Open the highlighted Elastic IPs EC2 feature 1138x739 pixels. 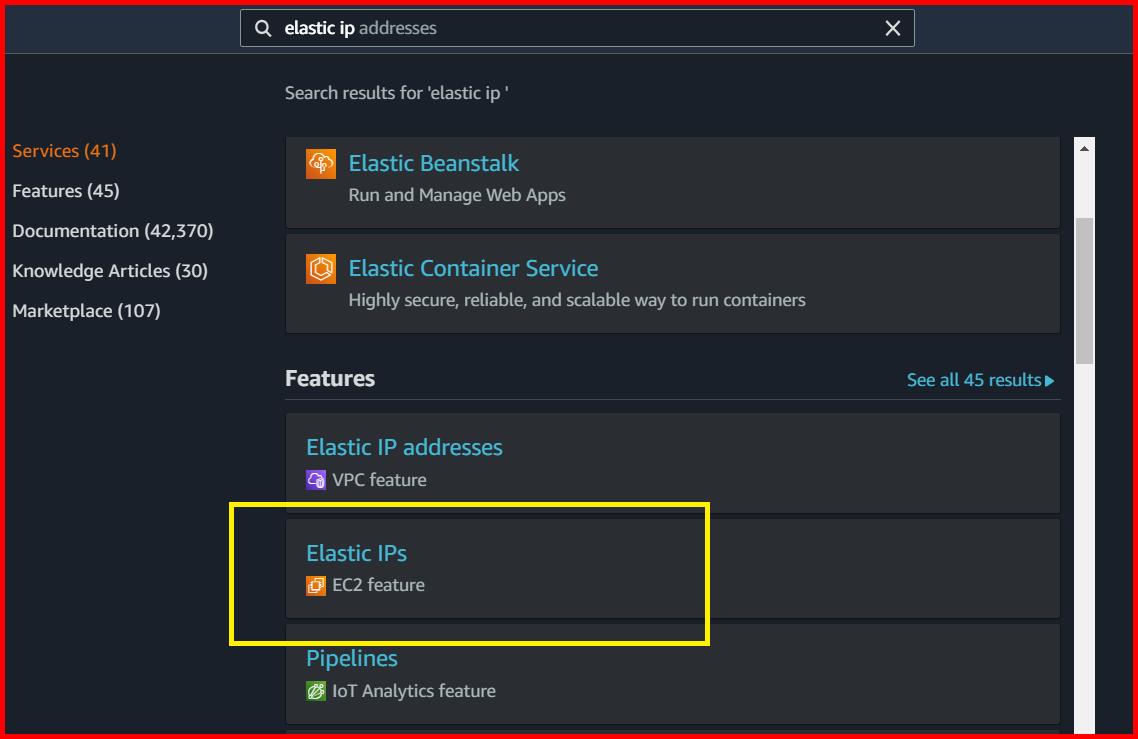pos(356,553)
